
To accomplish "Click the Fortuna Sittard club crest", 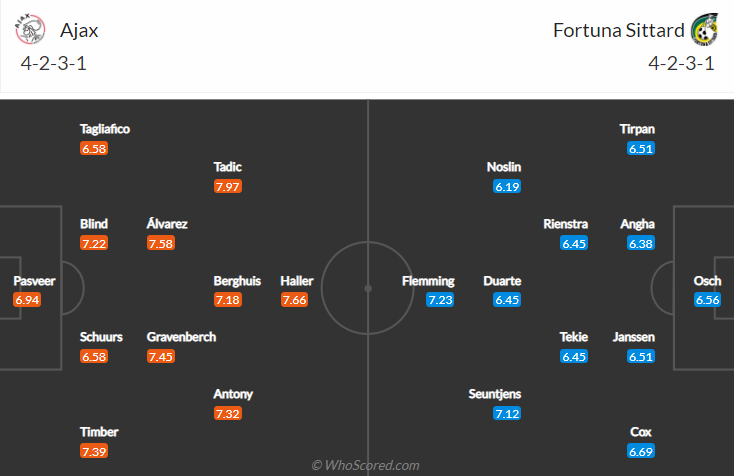I will pyautogui.click(x=706, y=31).
